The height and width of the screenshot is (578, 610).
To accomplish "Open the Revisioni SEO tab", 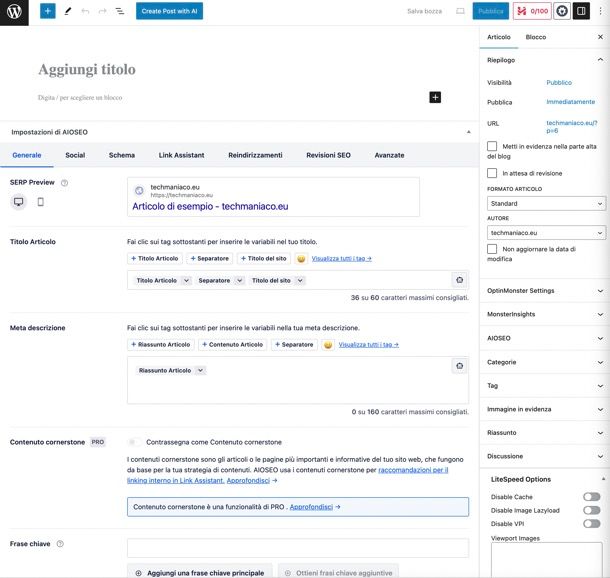I will pos(328,155).
